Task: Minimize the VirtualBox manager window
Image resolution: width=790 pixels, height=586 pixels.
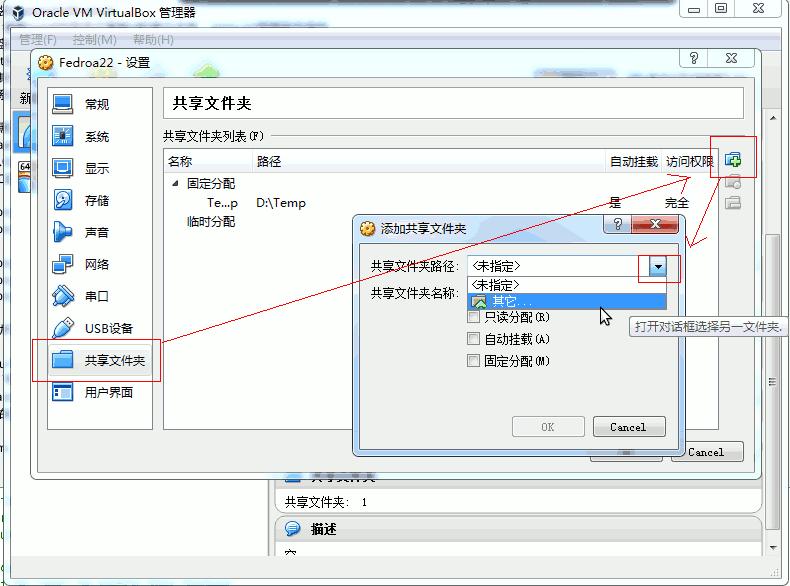Action: (694, 9)
